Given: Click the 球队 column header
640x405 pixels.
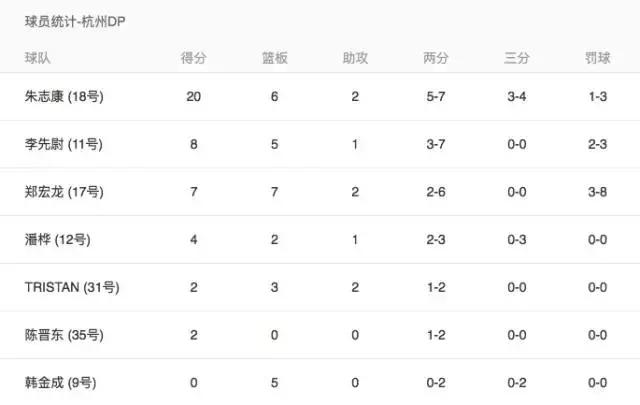Looking at the screenshot, I should 38,58.
